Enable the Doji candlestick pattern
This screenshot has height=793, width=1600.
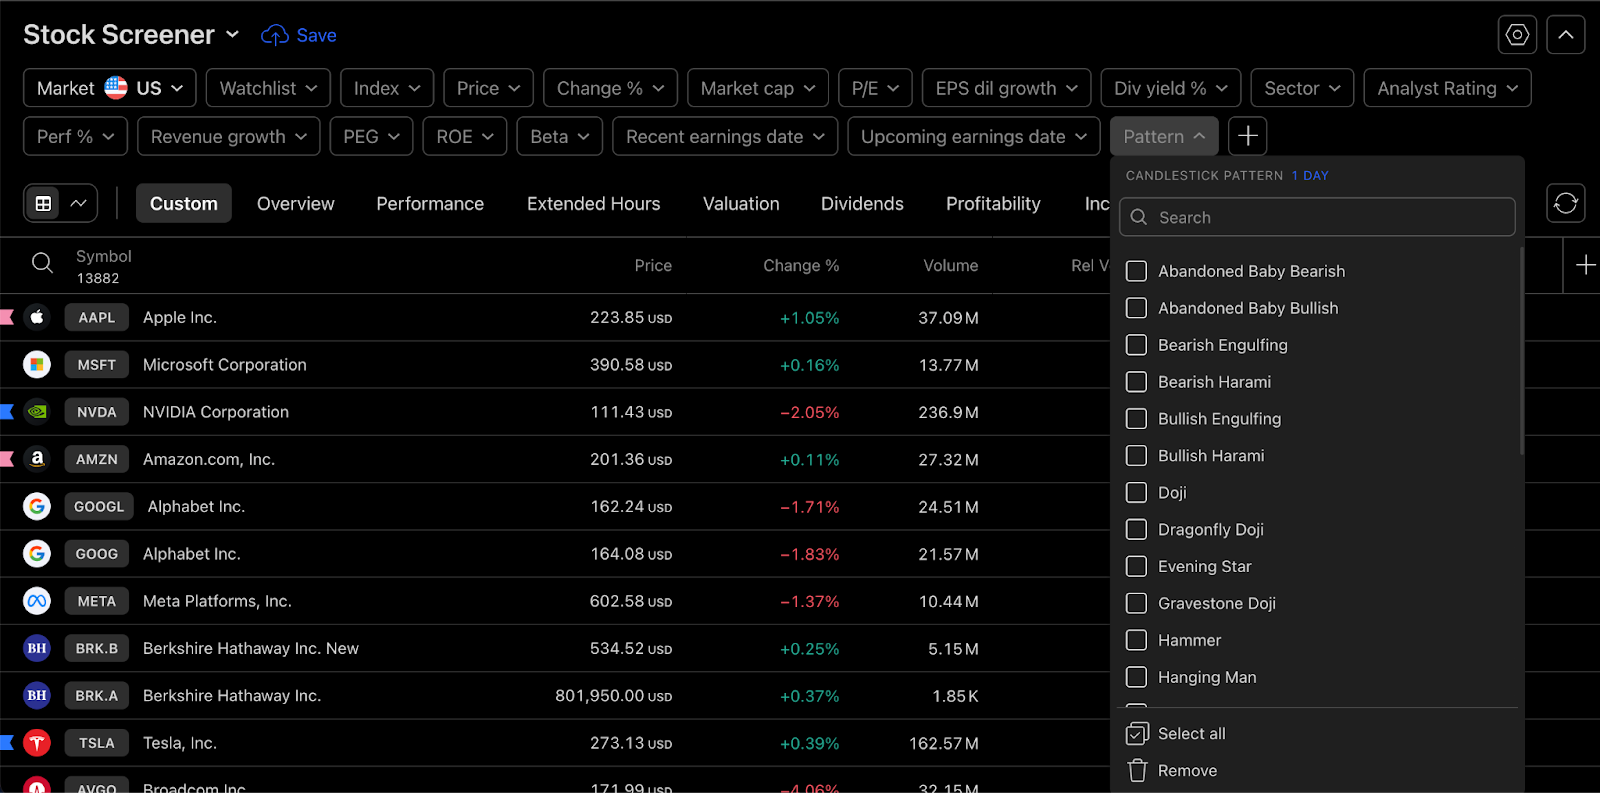point(1136,492)
